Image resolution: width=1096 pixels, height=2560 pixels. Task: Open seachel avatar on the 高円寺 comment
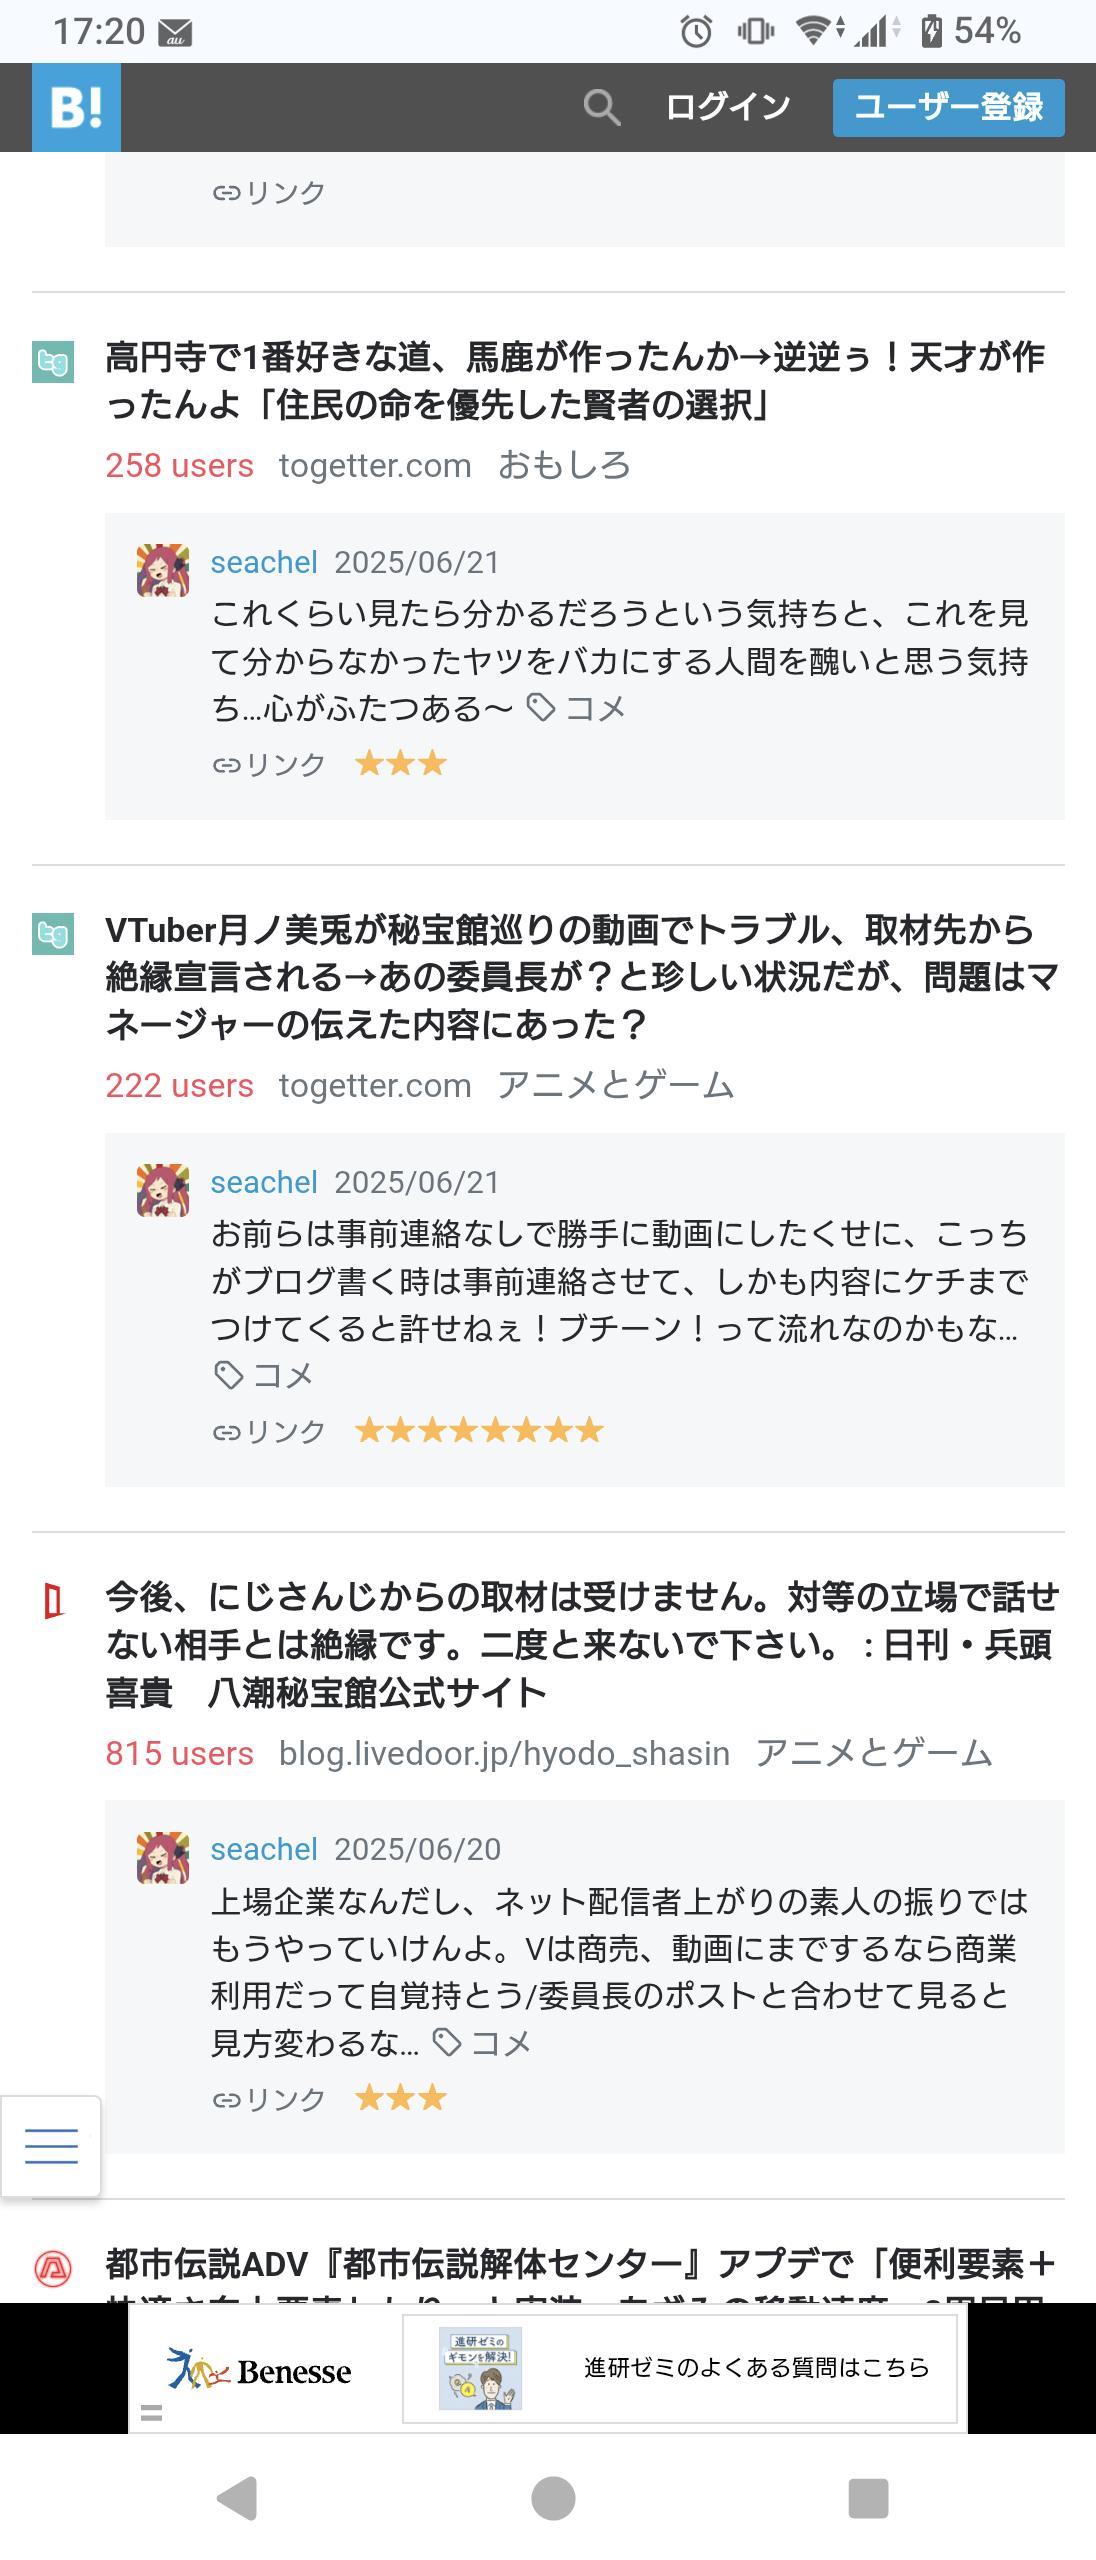[163, 570]
